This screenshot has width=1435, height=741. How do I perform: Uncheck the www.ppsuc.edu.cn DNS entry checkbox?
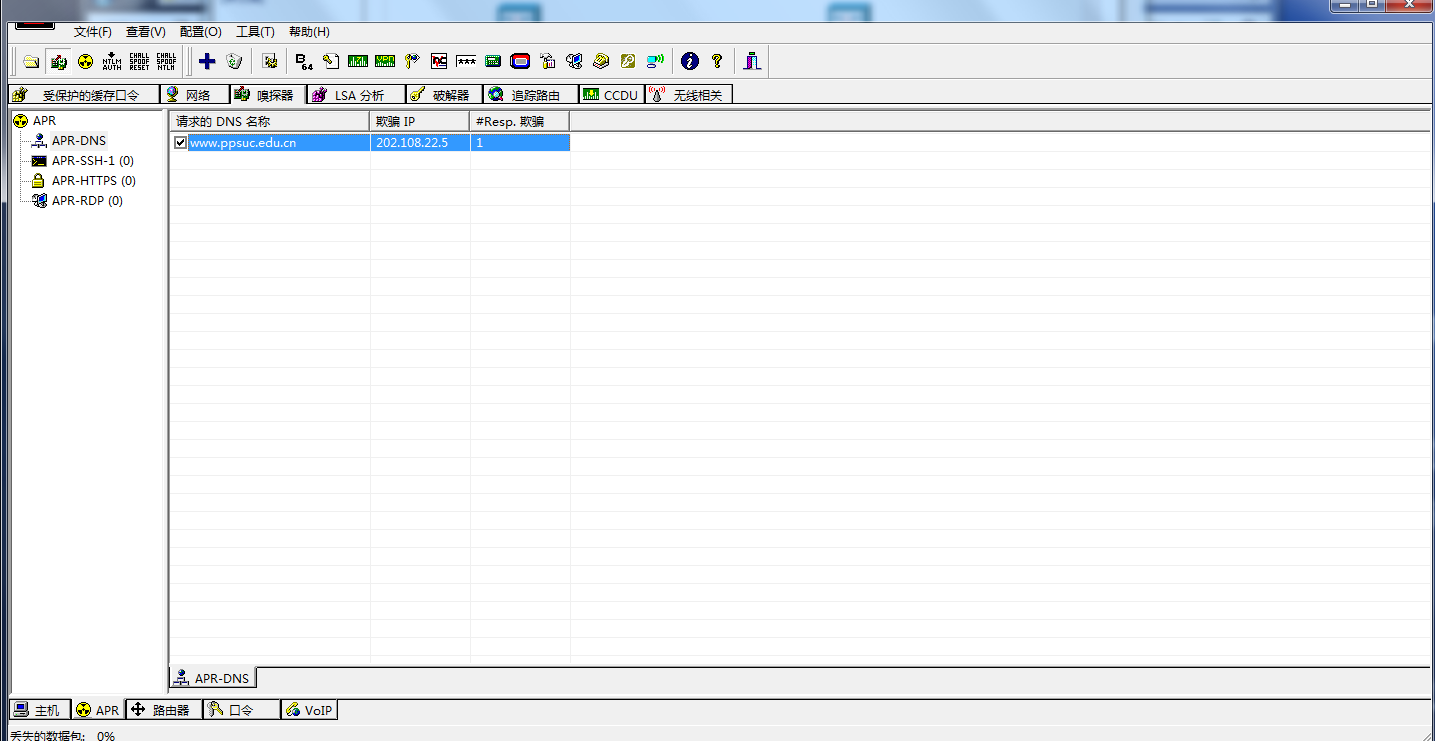180,143
